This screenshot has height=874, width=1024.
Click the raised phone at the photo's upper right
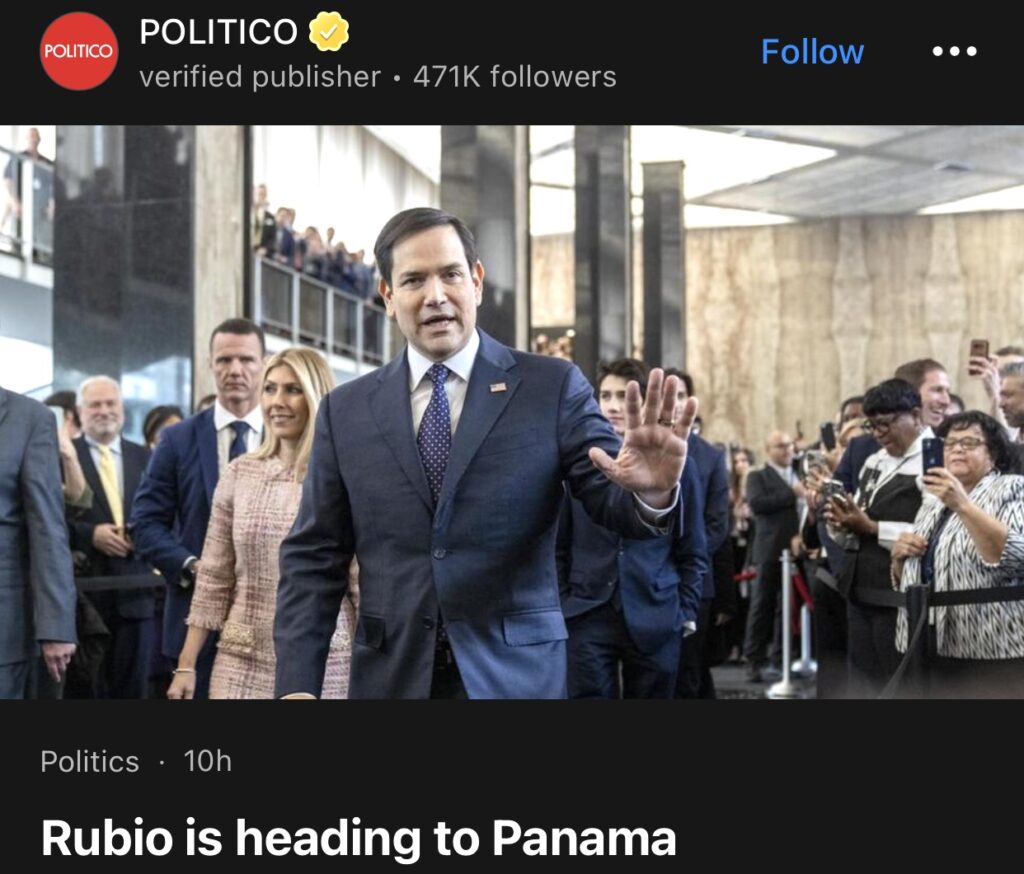point(978,355)
